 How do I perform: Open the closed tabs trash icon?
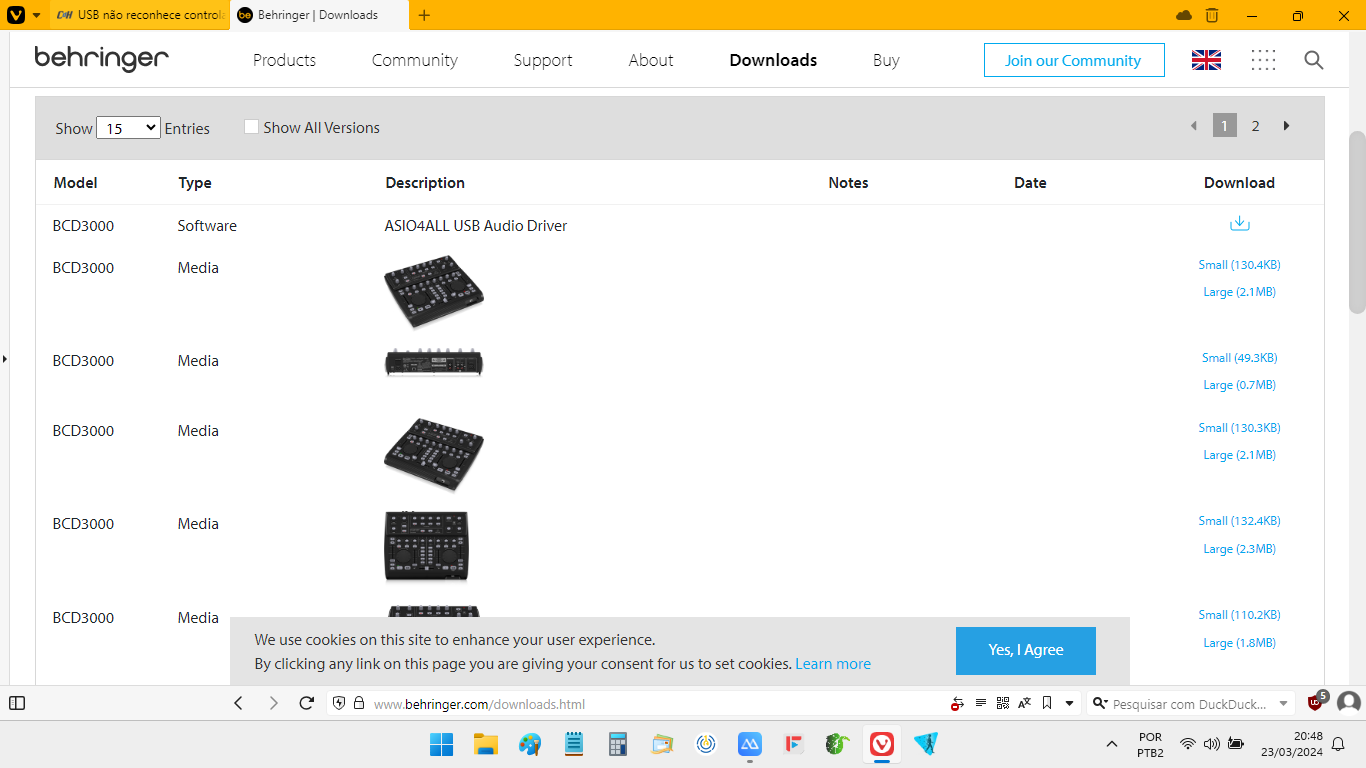(1212, 15)
